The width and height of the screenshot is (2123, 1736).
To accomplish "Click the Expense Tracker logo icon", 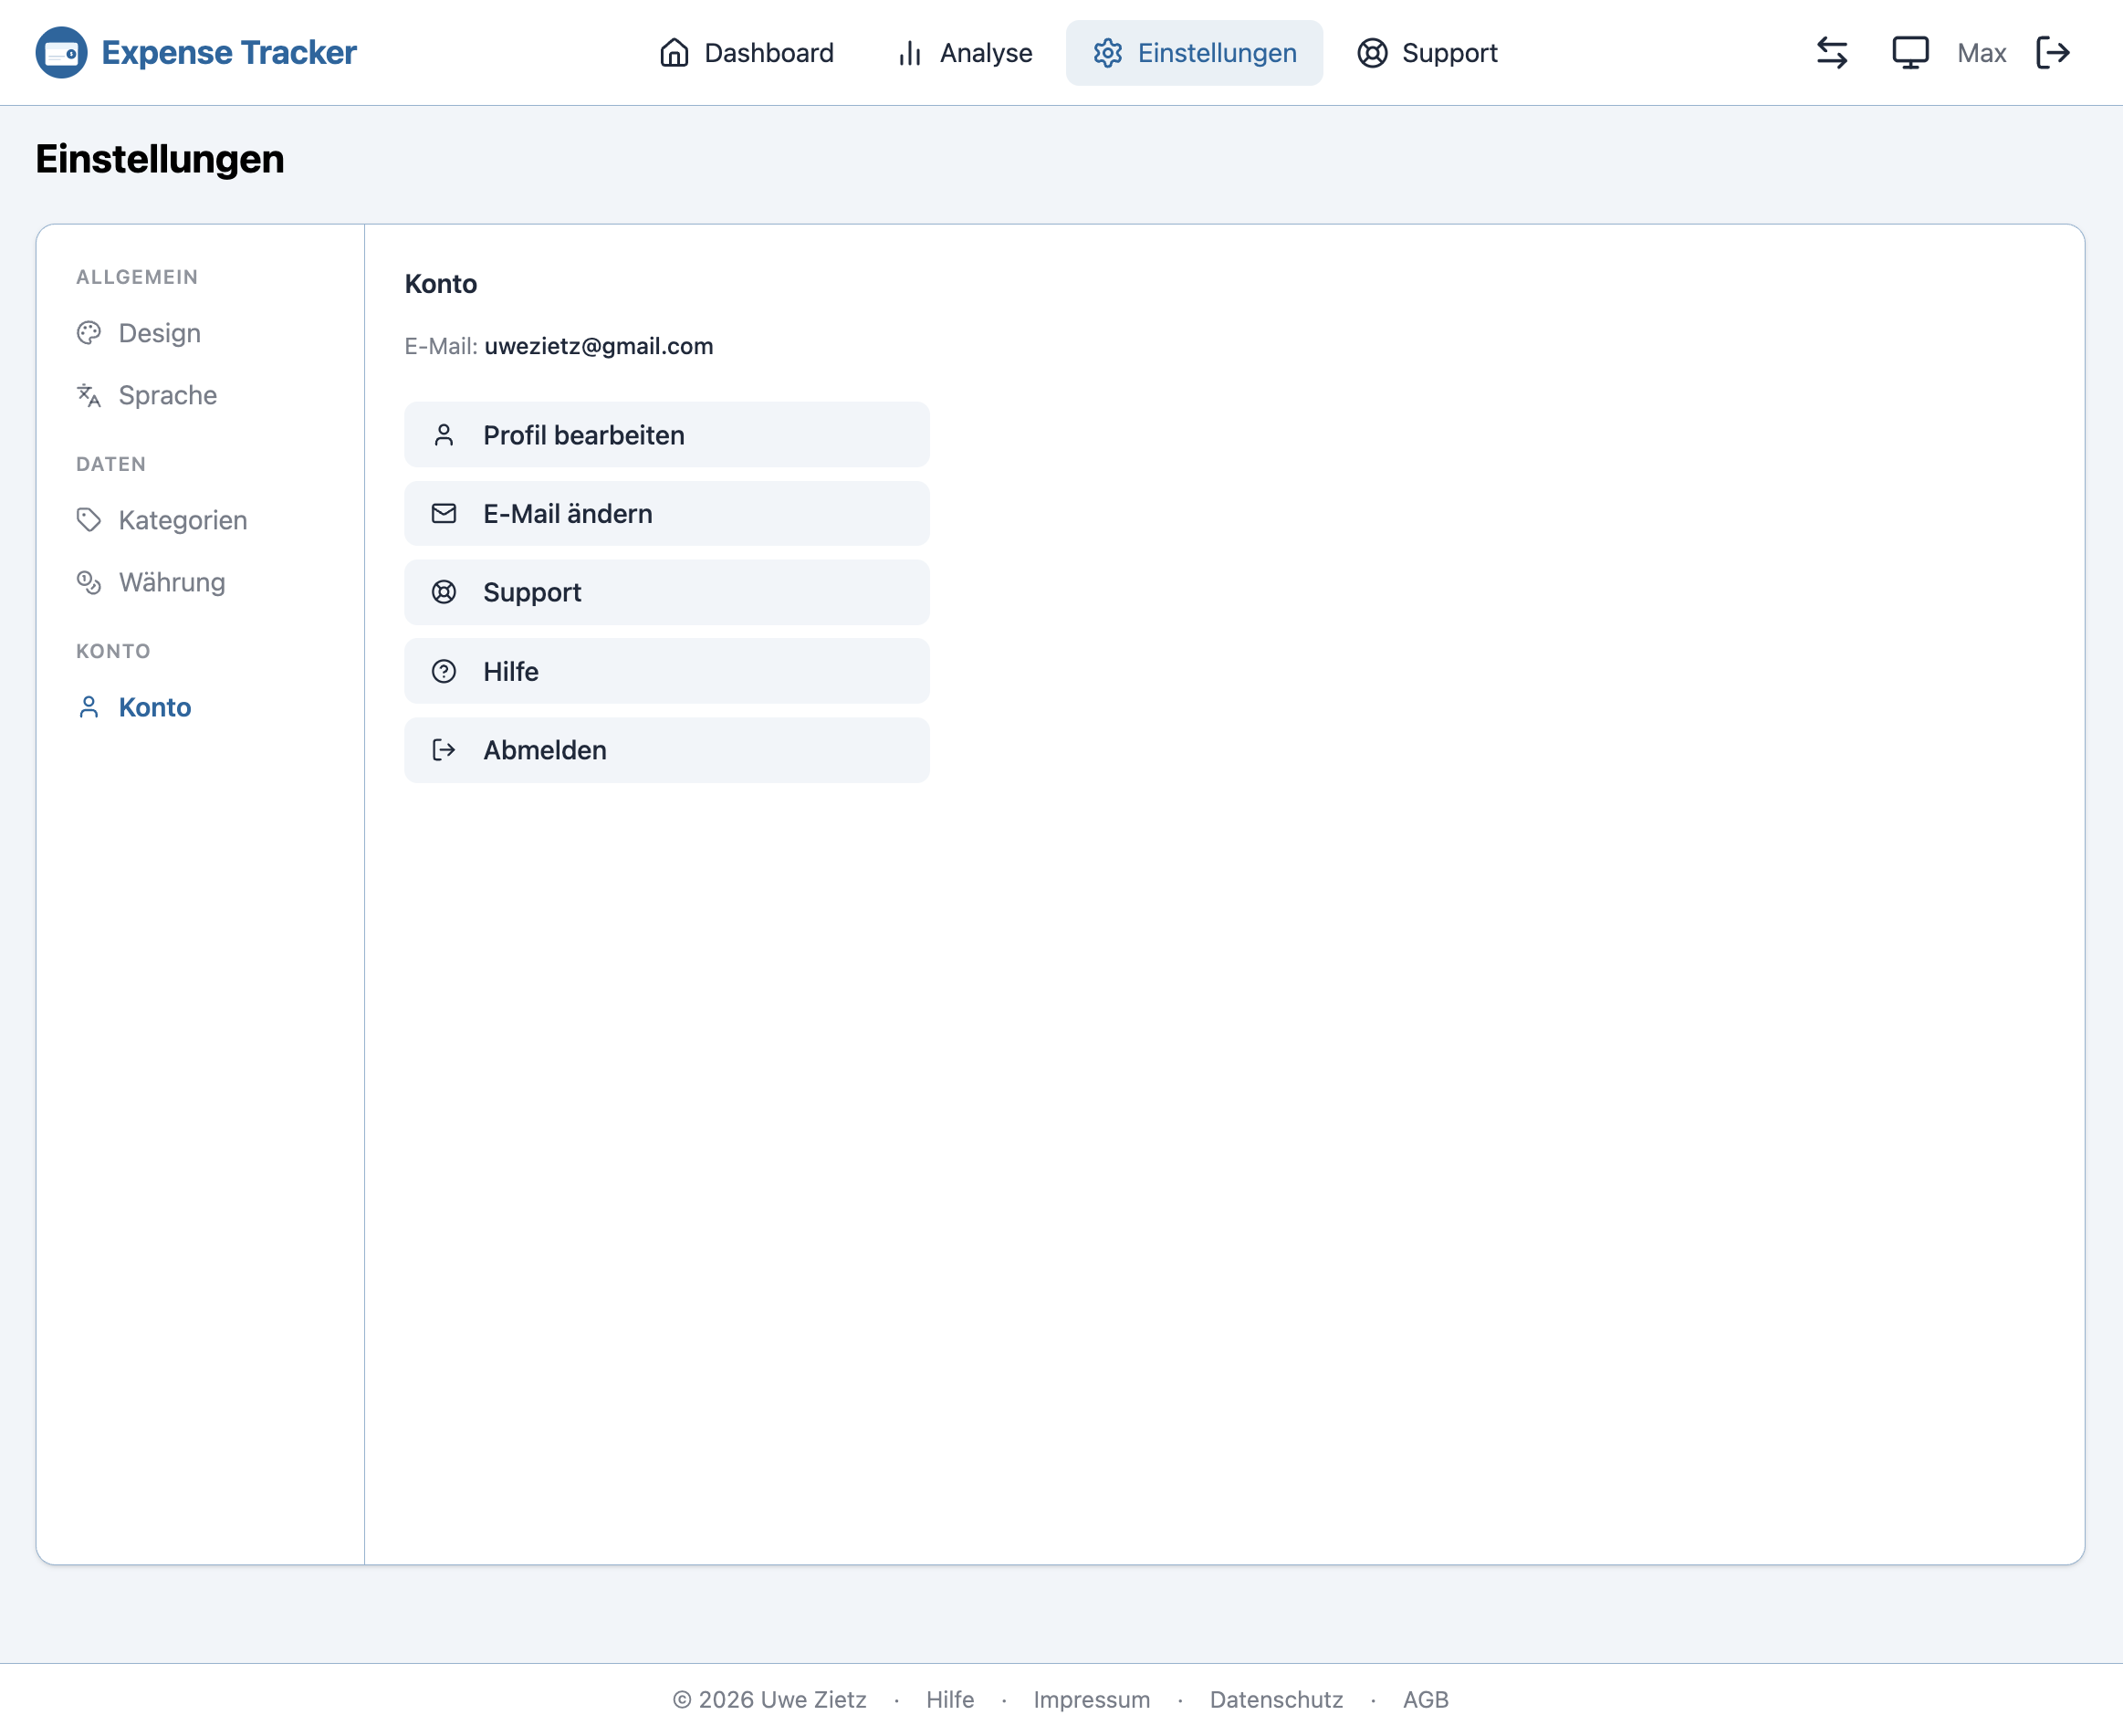I will (x=61, y=53).
